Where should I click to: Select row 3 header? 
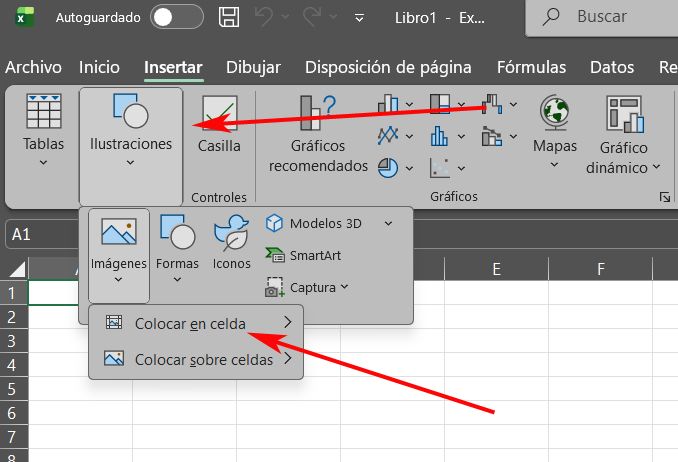click(x=13, y=341)
